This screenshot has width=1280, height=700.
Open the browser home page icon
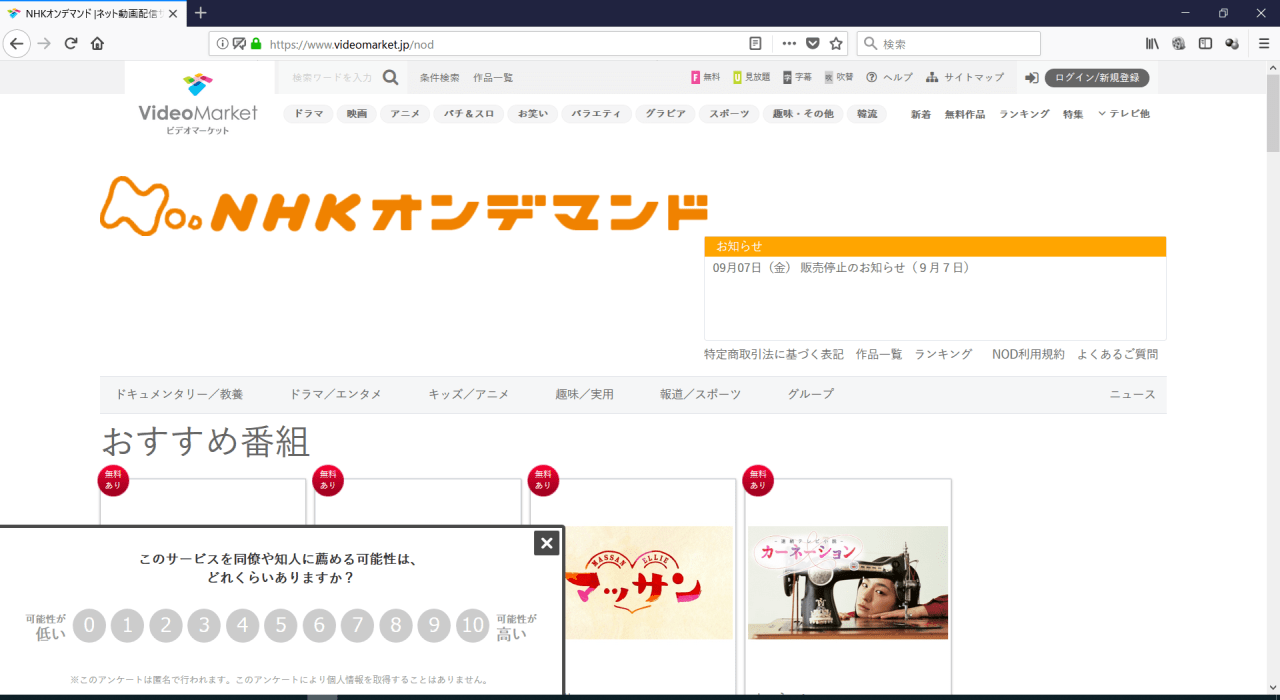[x=97, y=43]
